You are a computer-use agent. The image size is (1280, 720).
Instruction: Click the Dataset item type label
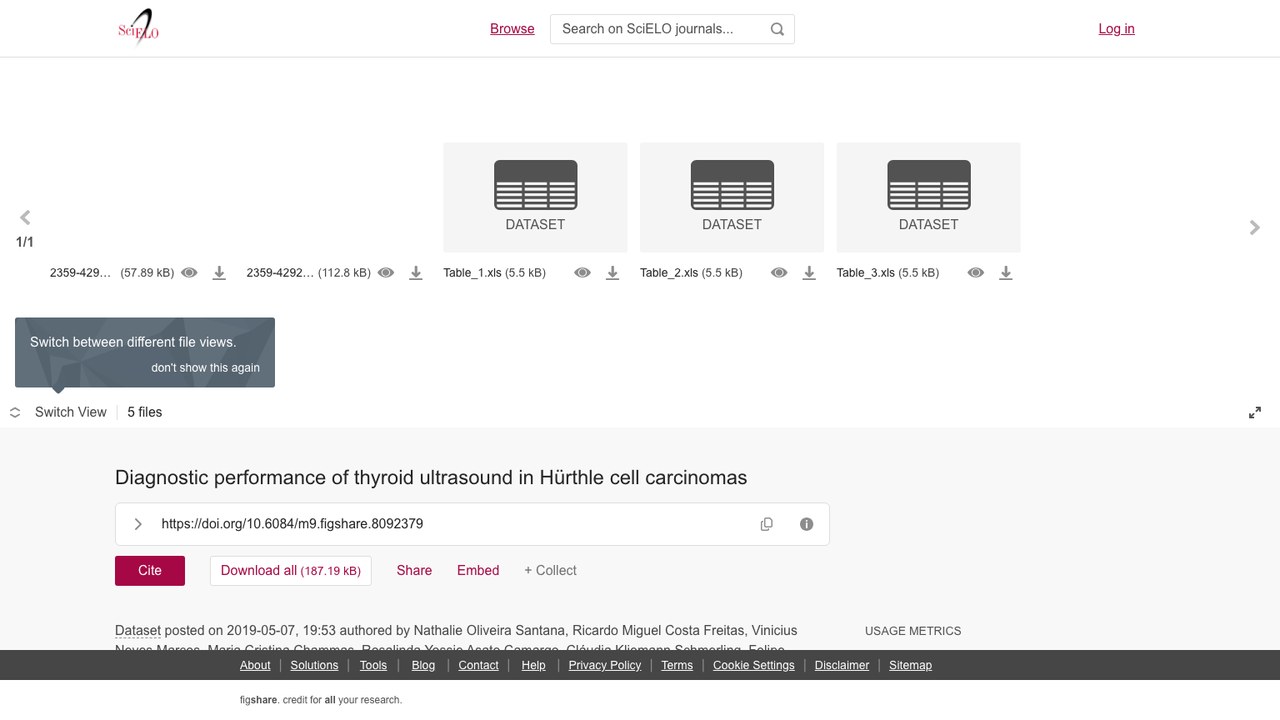click(x=138, y=630)
